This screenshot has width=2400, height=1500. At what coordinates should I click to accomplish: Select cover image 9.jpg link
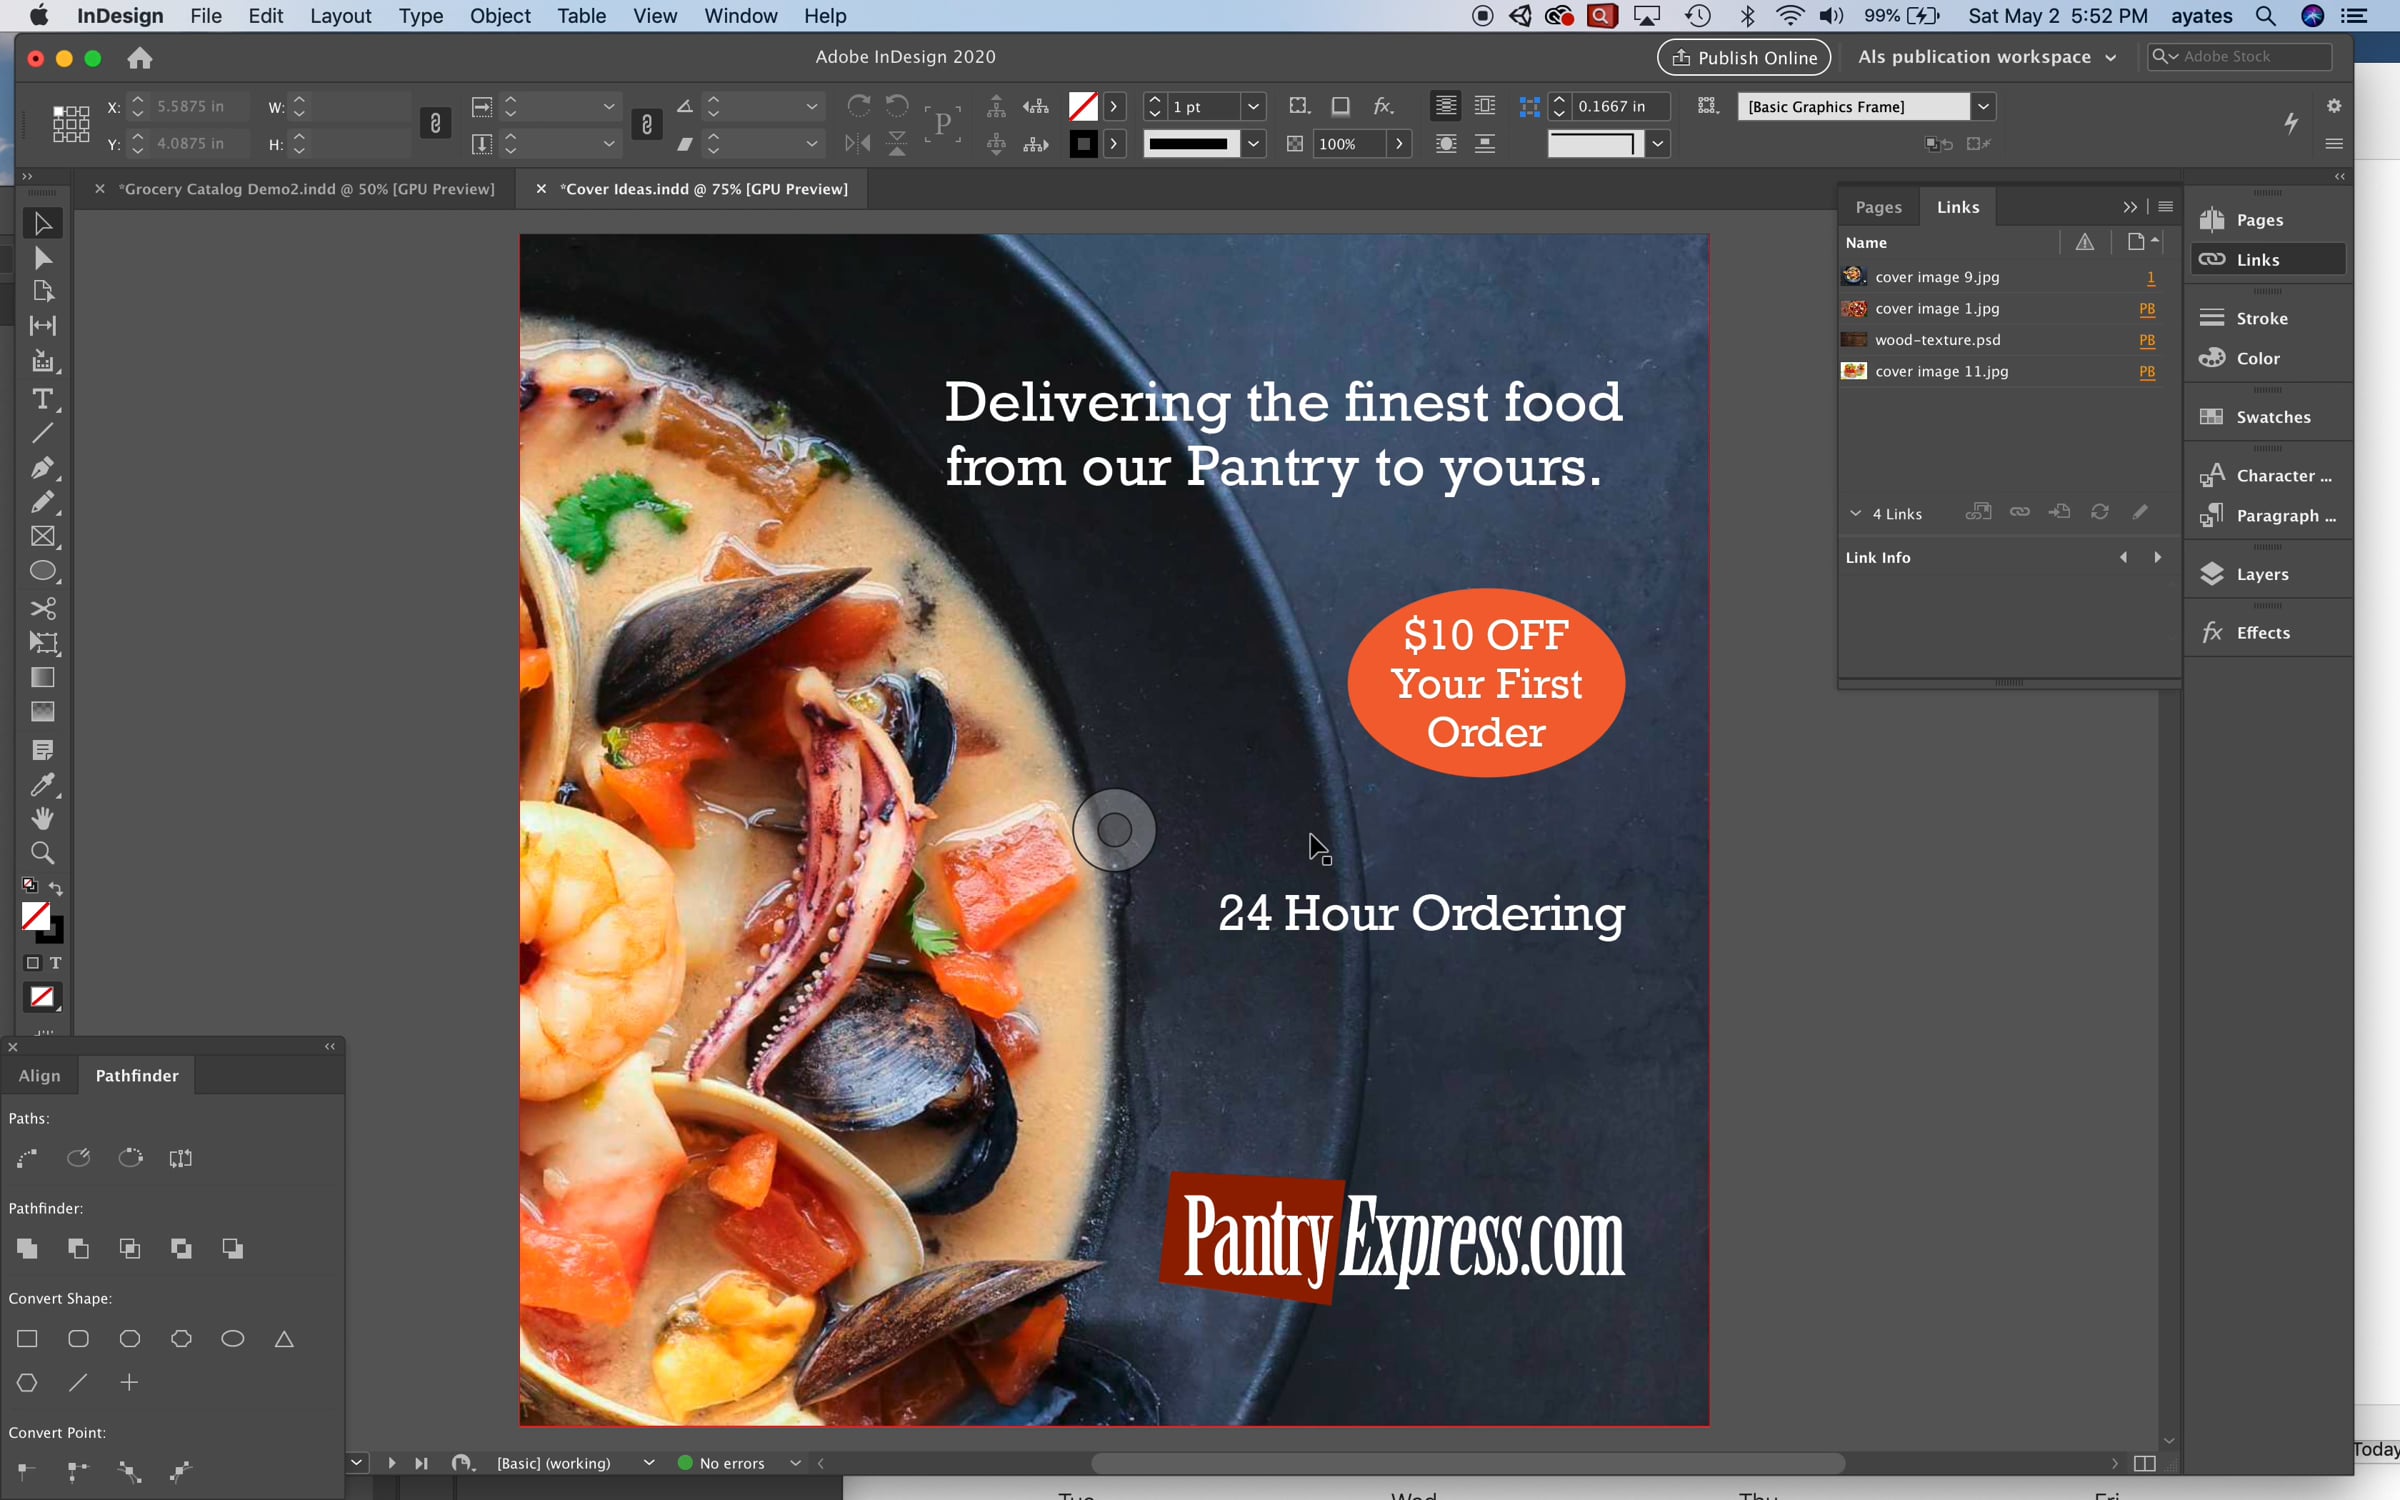1936,277
